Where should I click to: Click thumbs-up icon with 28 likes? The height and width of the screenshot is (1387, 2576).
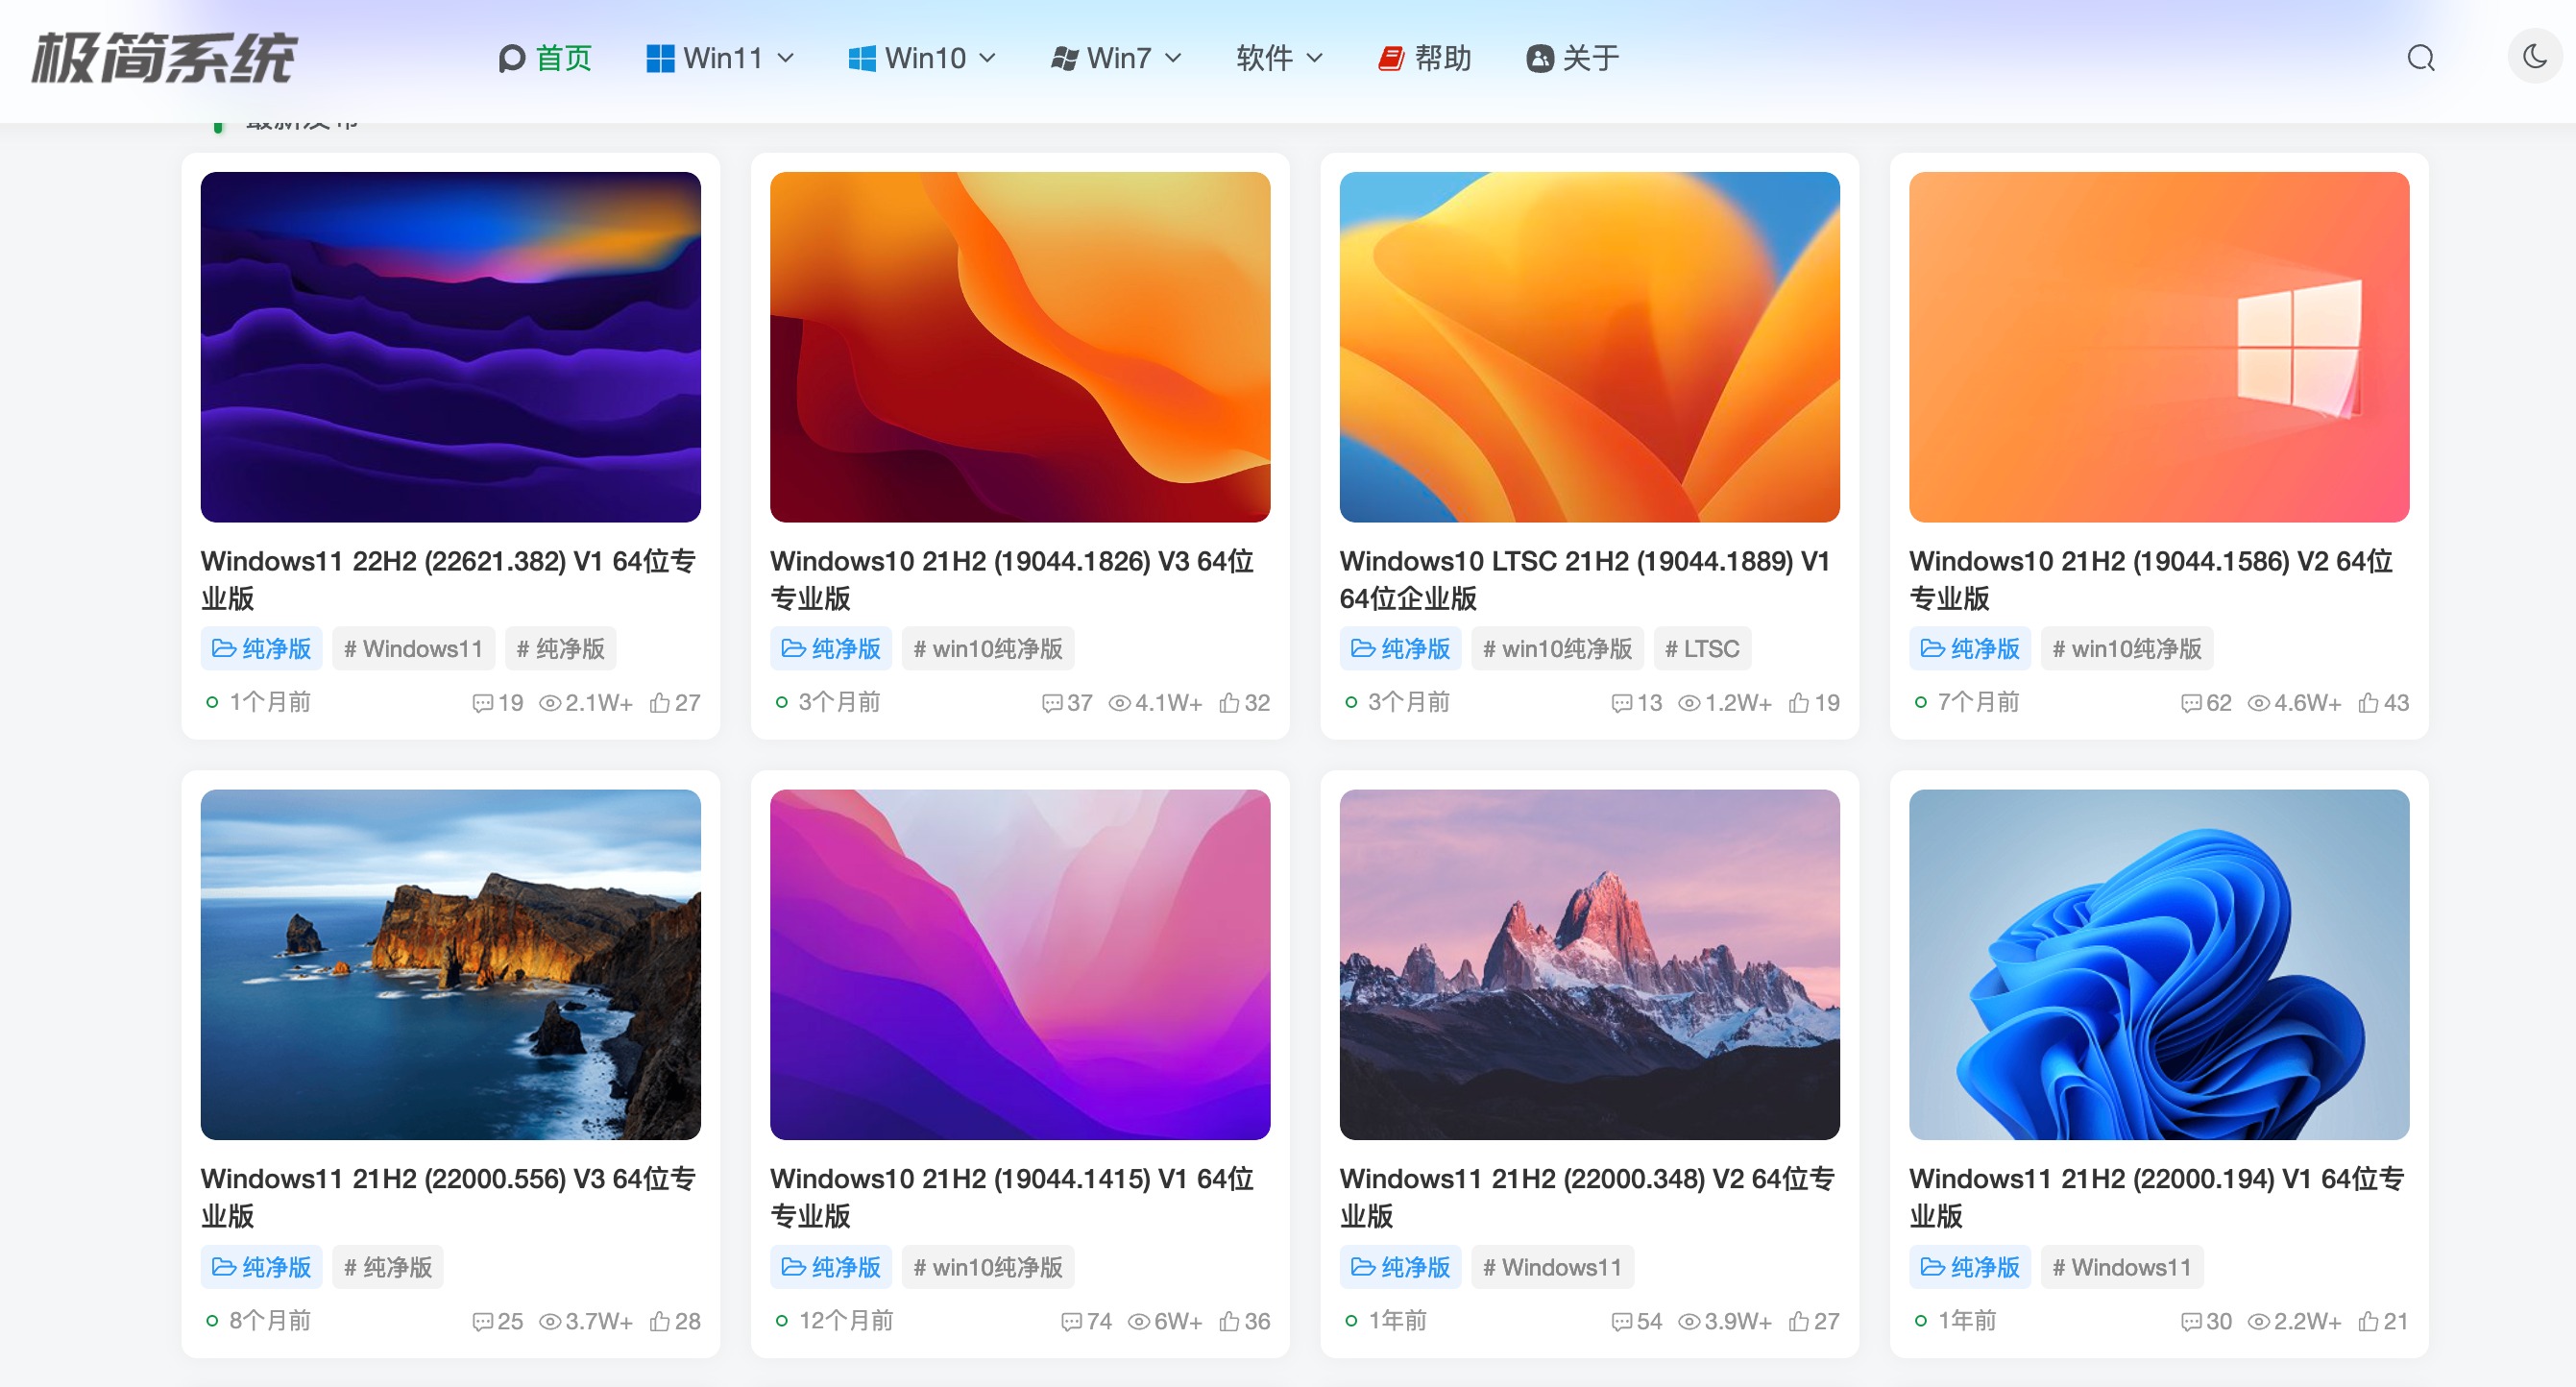pos(659,1321)
